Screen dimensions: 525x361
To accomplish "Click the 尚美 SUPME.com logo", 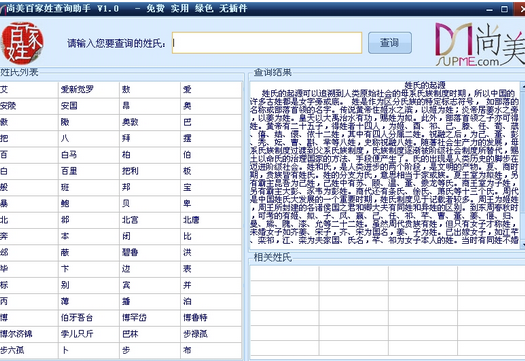I will (480, 44).
